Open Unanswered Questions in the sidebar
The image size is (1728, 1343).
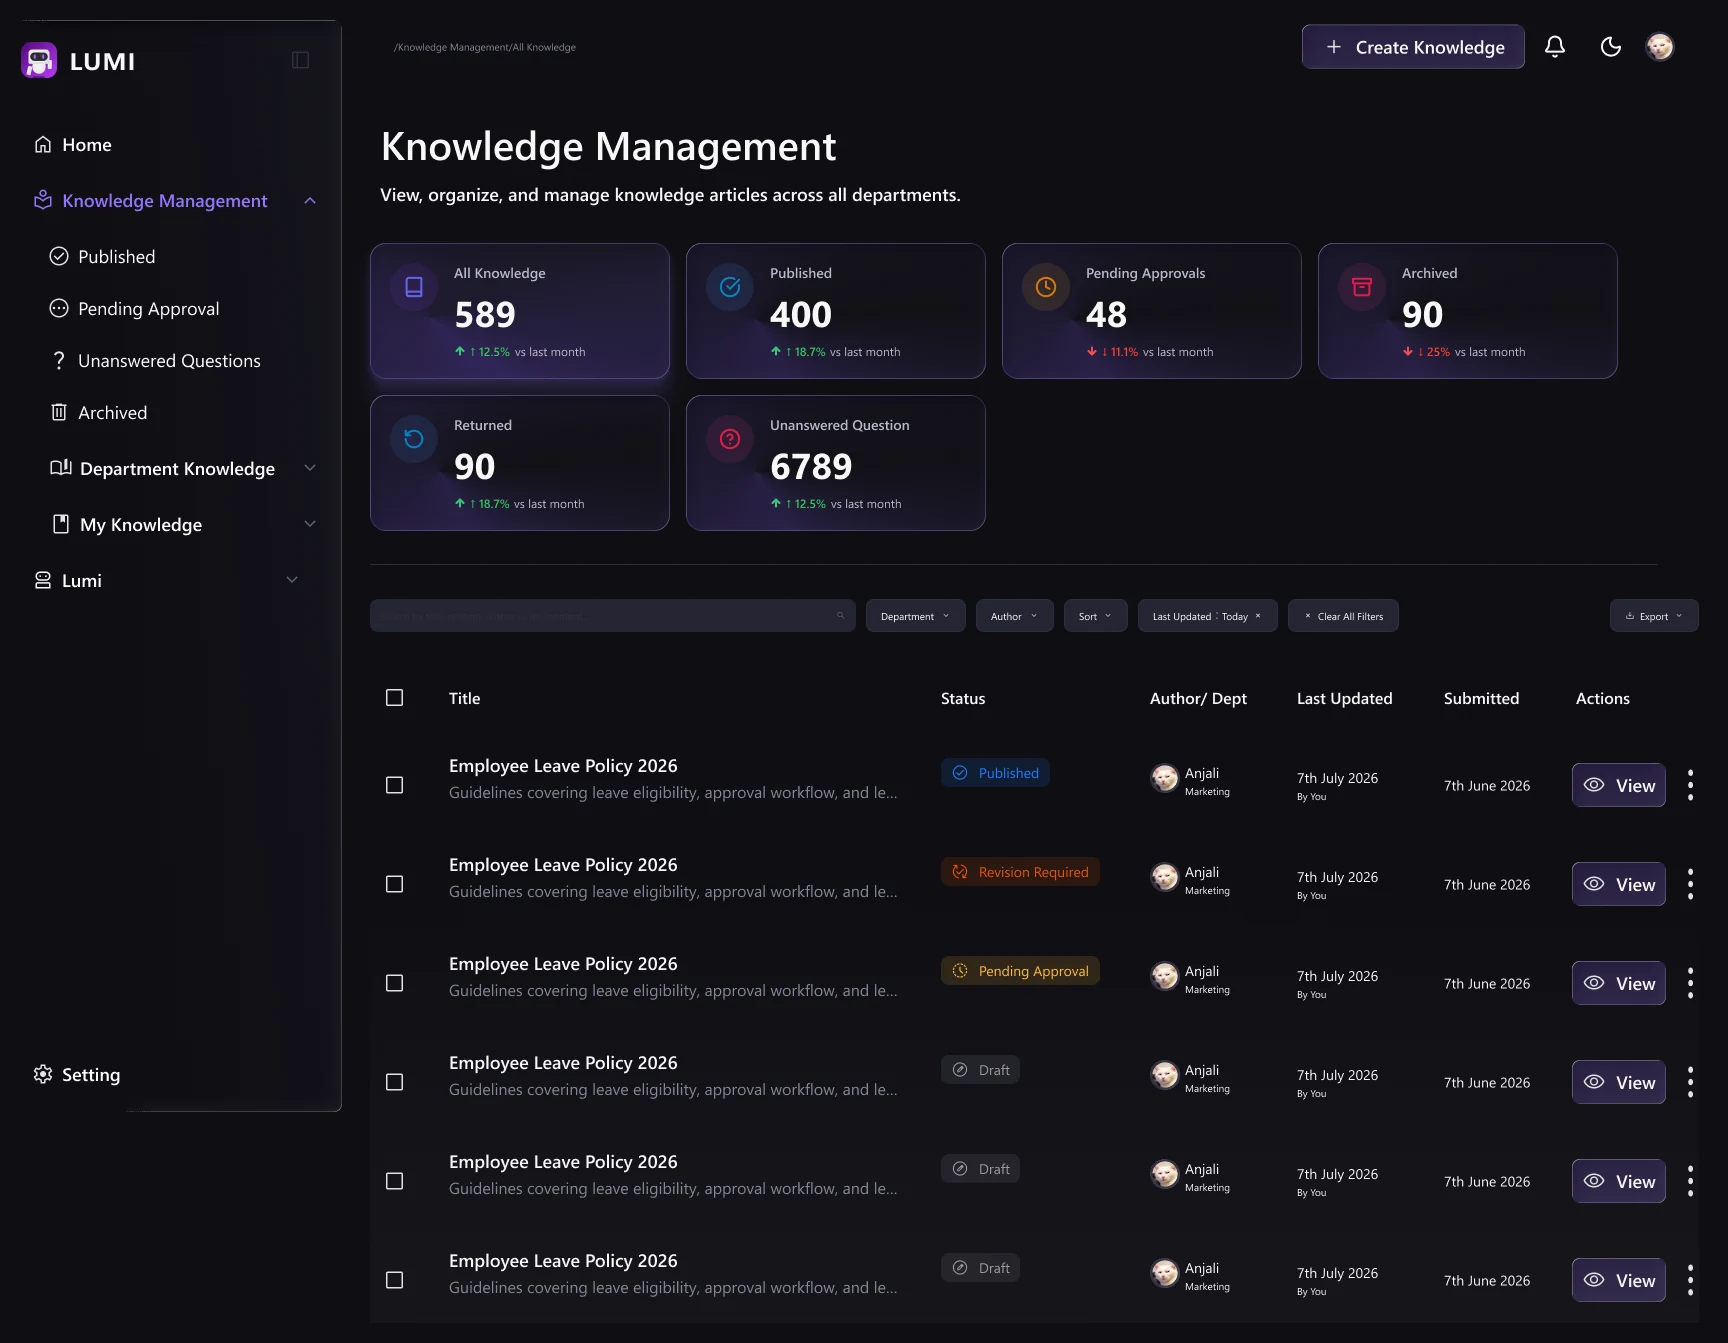click(x=155, y=361)
